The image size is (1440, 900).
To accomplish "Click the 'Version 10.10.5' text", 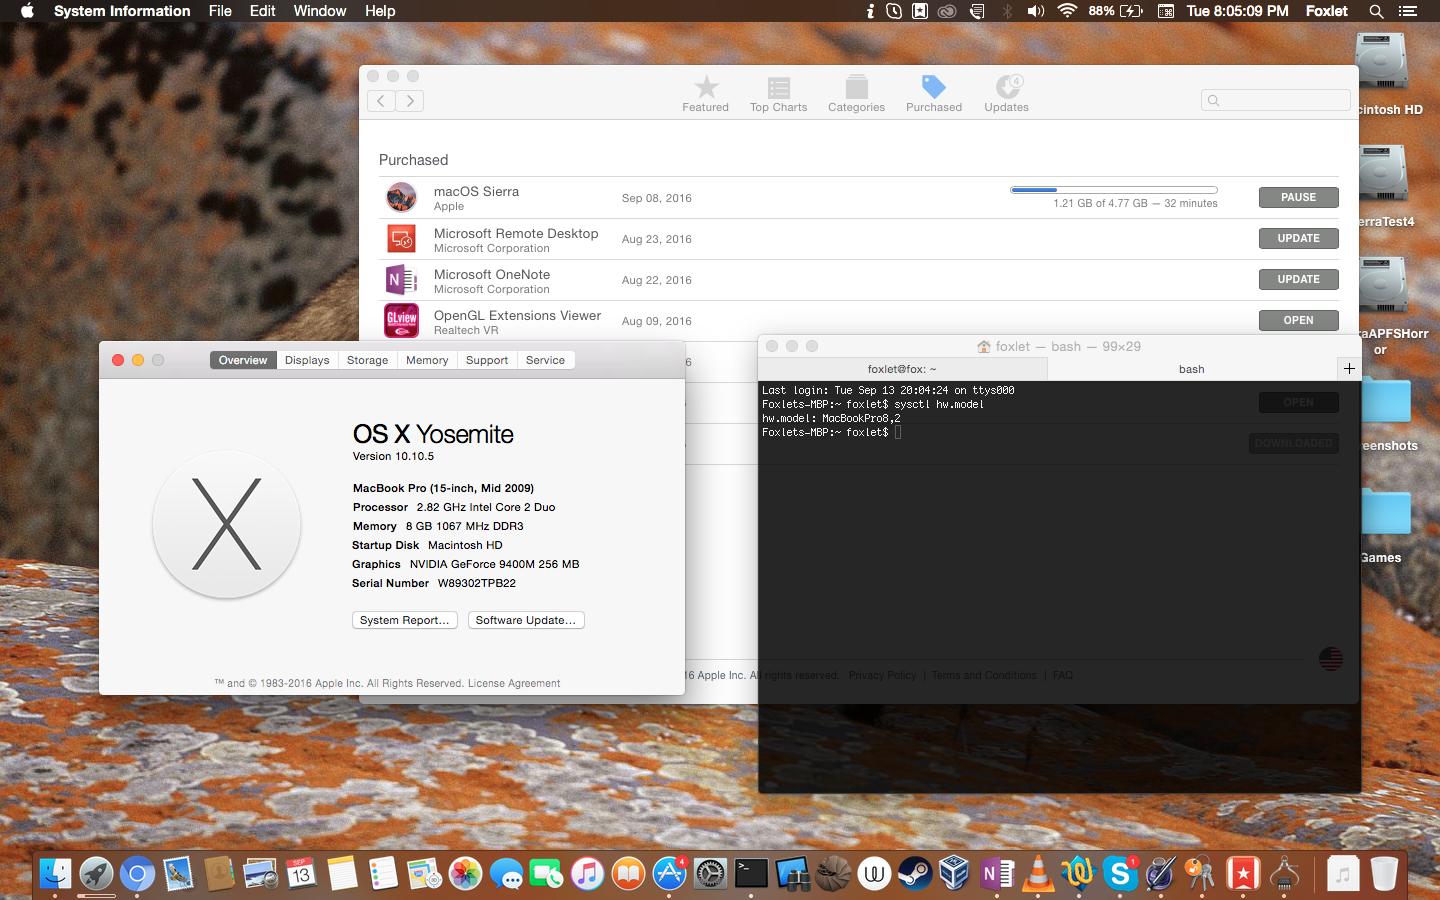I will point(393,456).
